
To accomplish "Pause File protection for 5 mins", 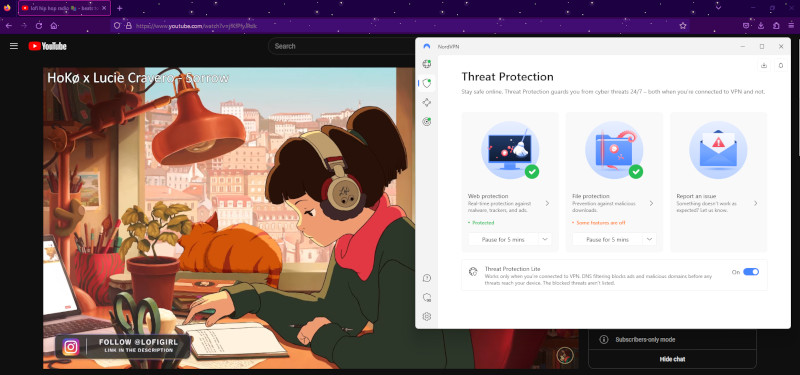I will pyautogui.click(x=607, y=239).
